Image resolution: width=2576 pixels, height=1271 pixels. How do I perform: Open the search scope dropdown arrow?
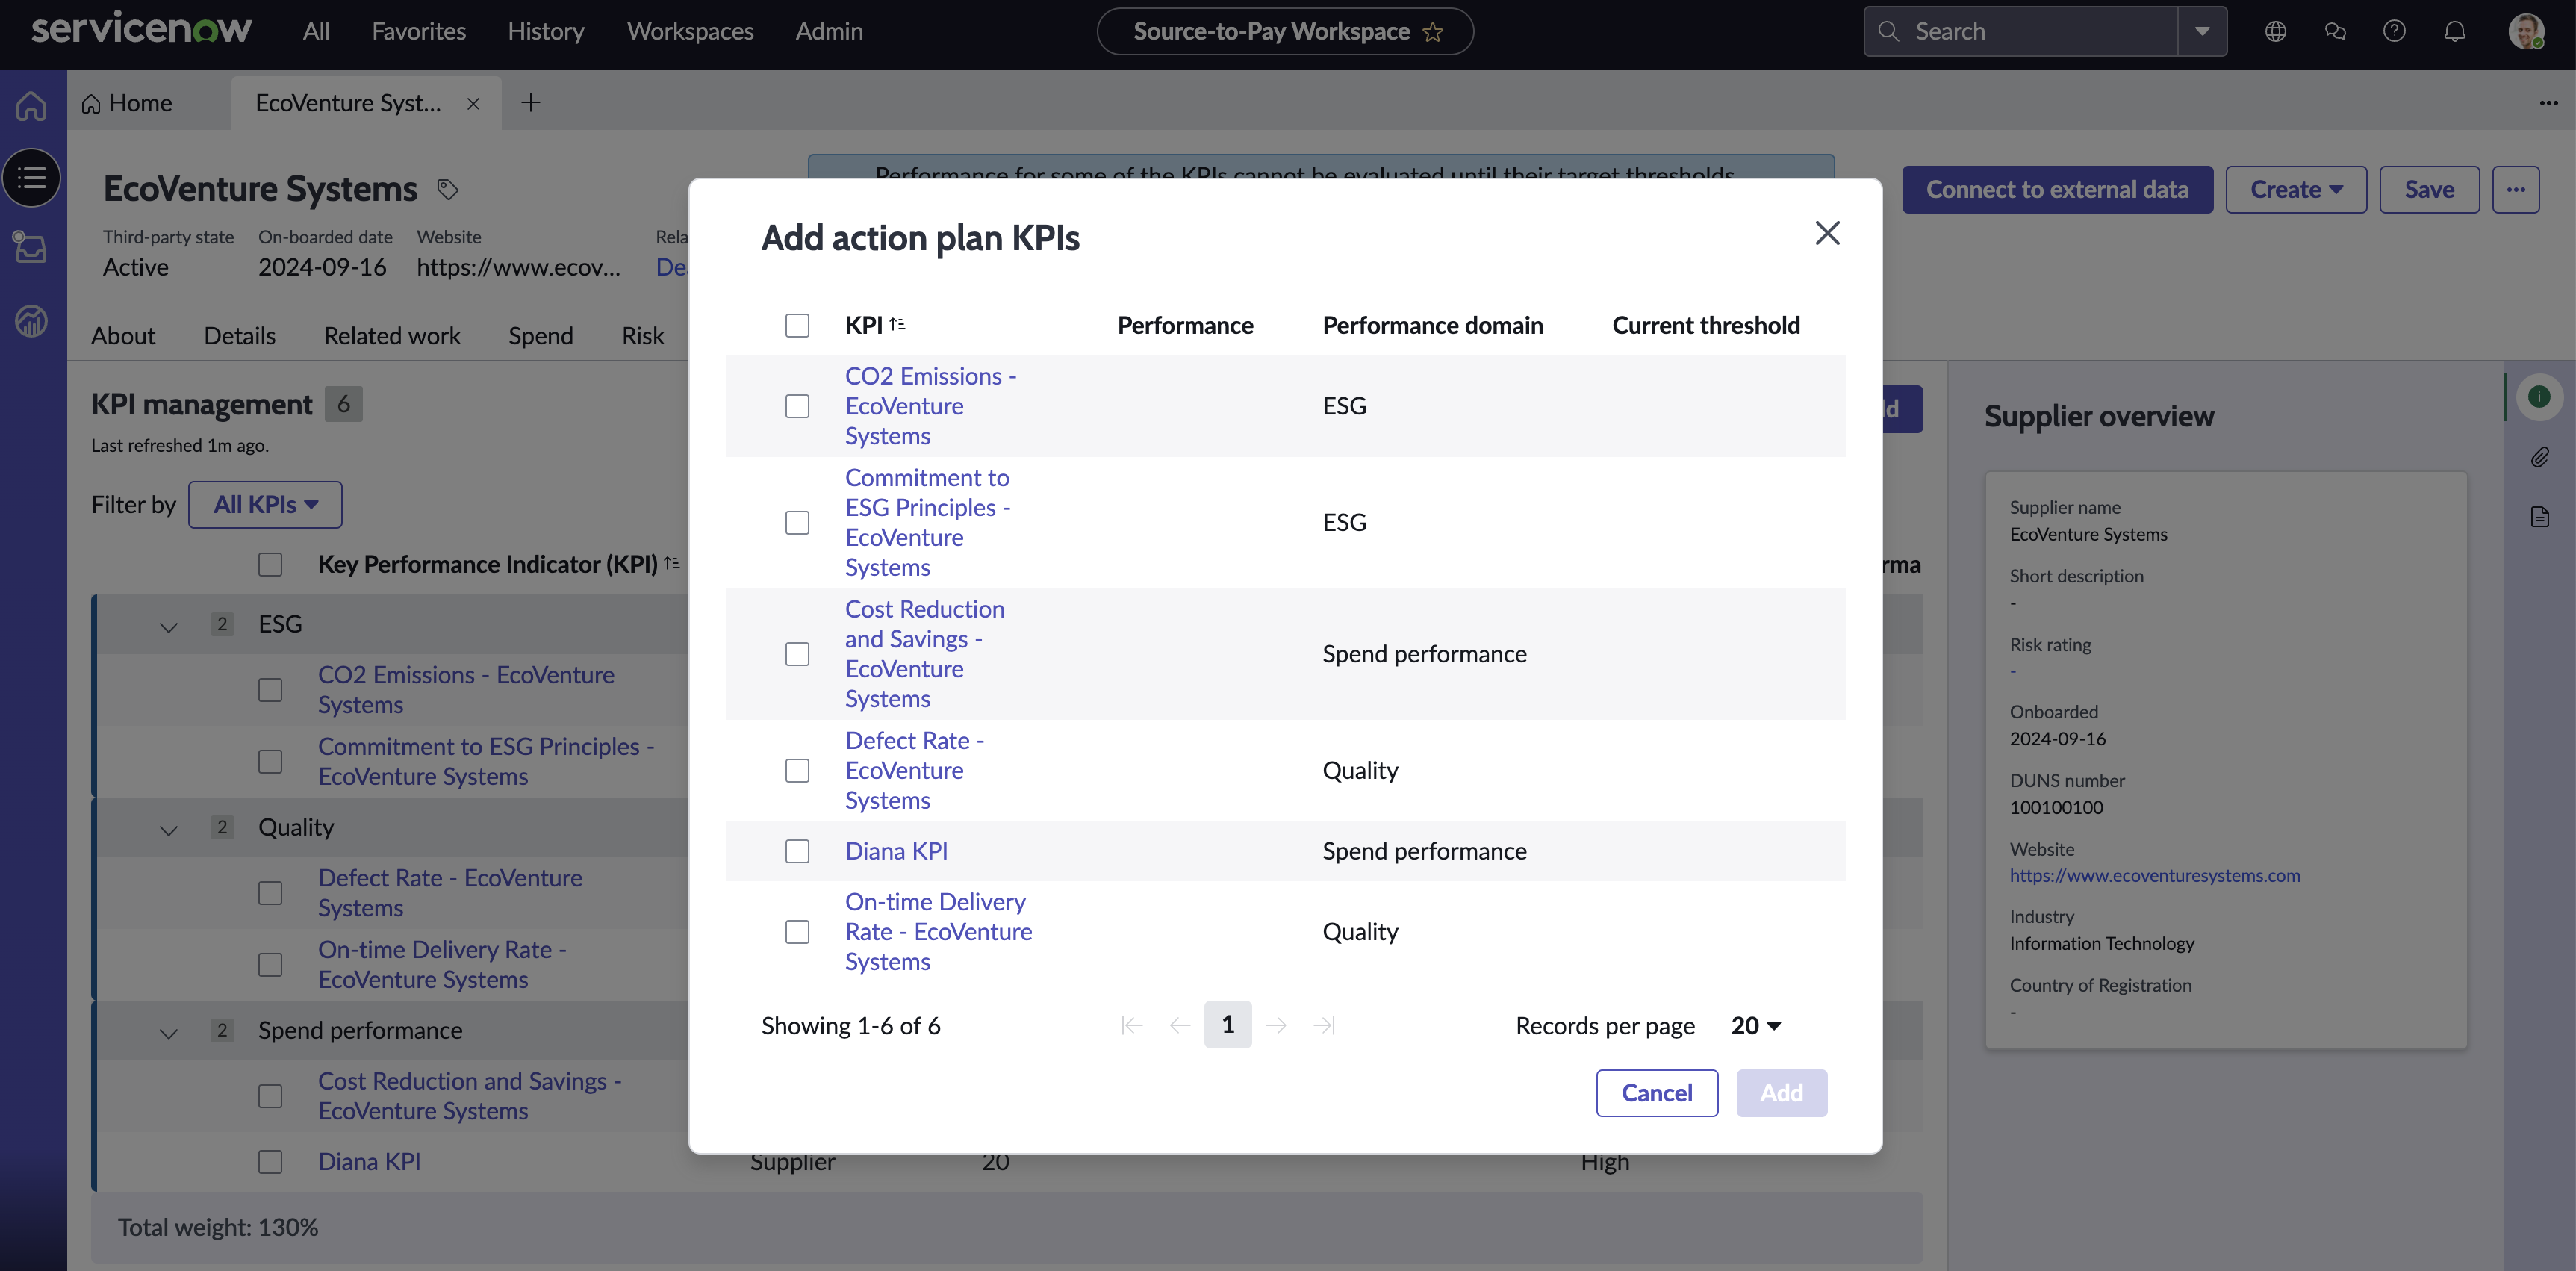pyautogui.click(x=2201, y=31)
